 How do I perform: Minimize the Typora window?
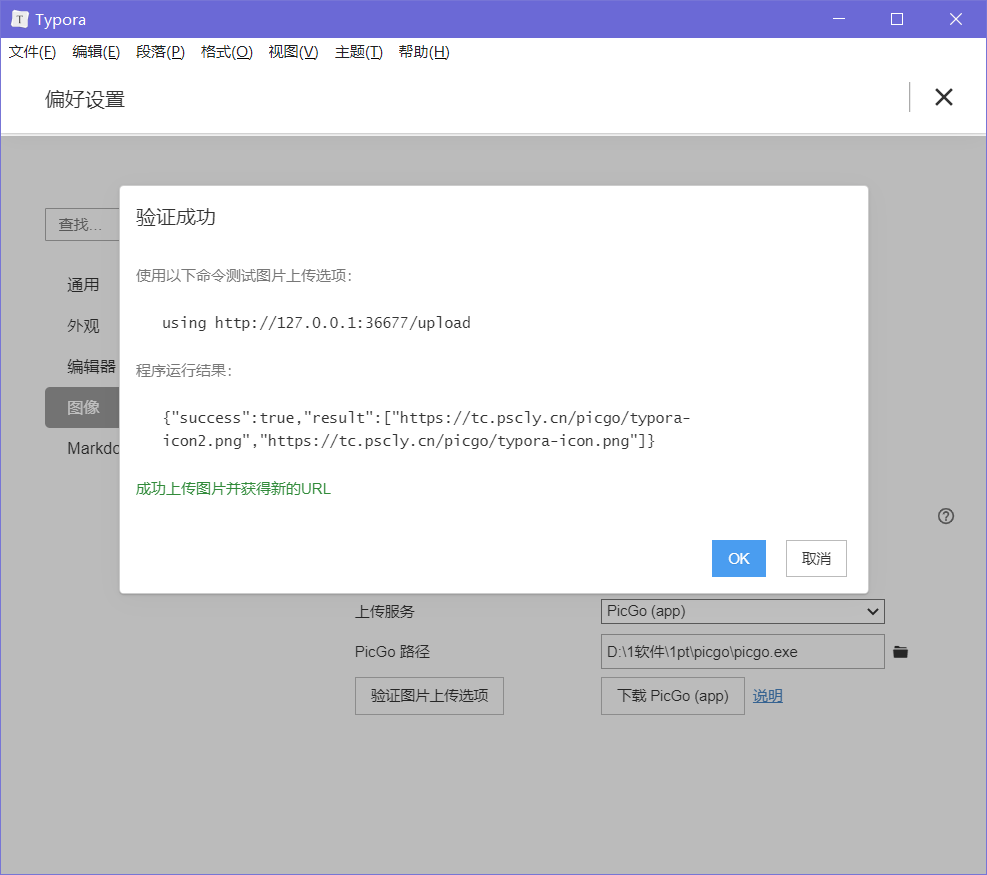click(838, 20)
